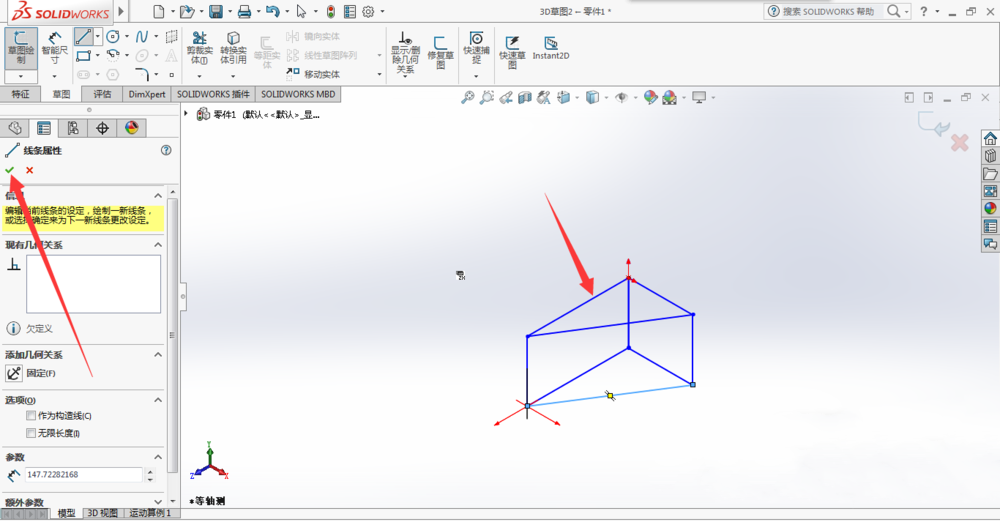The image size is (1000, 521).
Task: Click the Section View icon
Action: (525, 98)
